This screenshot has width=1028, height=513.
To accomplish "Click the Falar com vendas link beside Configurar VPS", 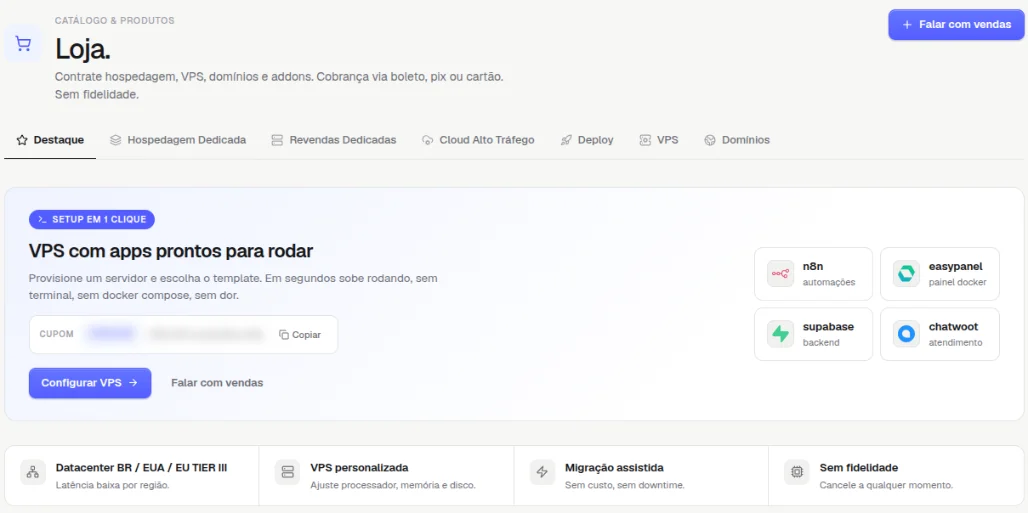I will 217,382.
